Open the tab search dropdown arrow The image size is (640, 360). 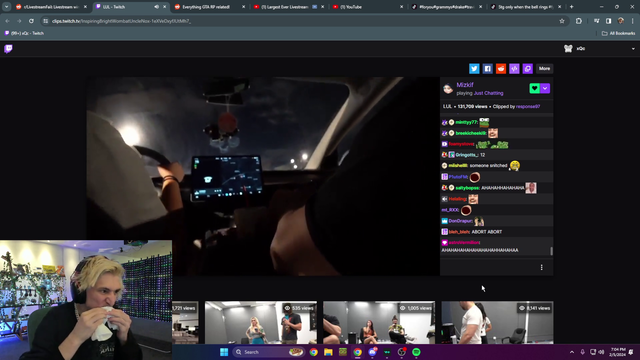point(7,7)
